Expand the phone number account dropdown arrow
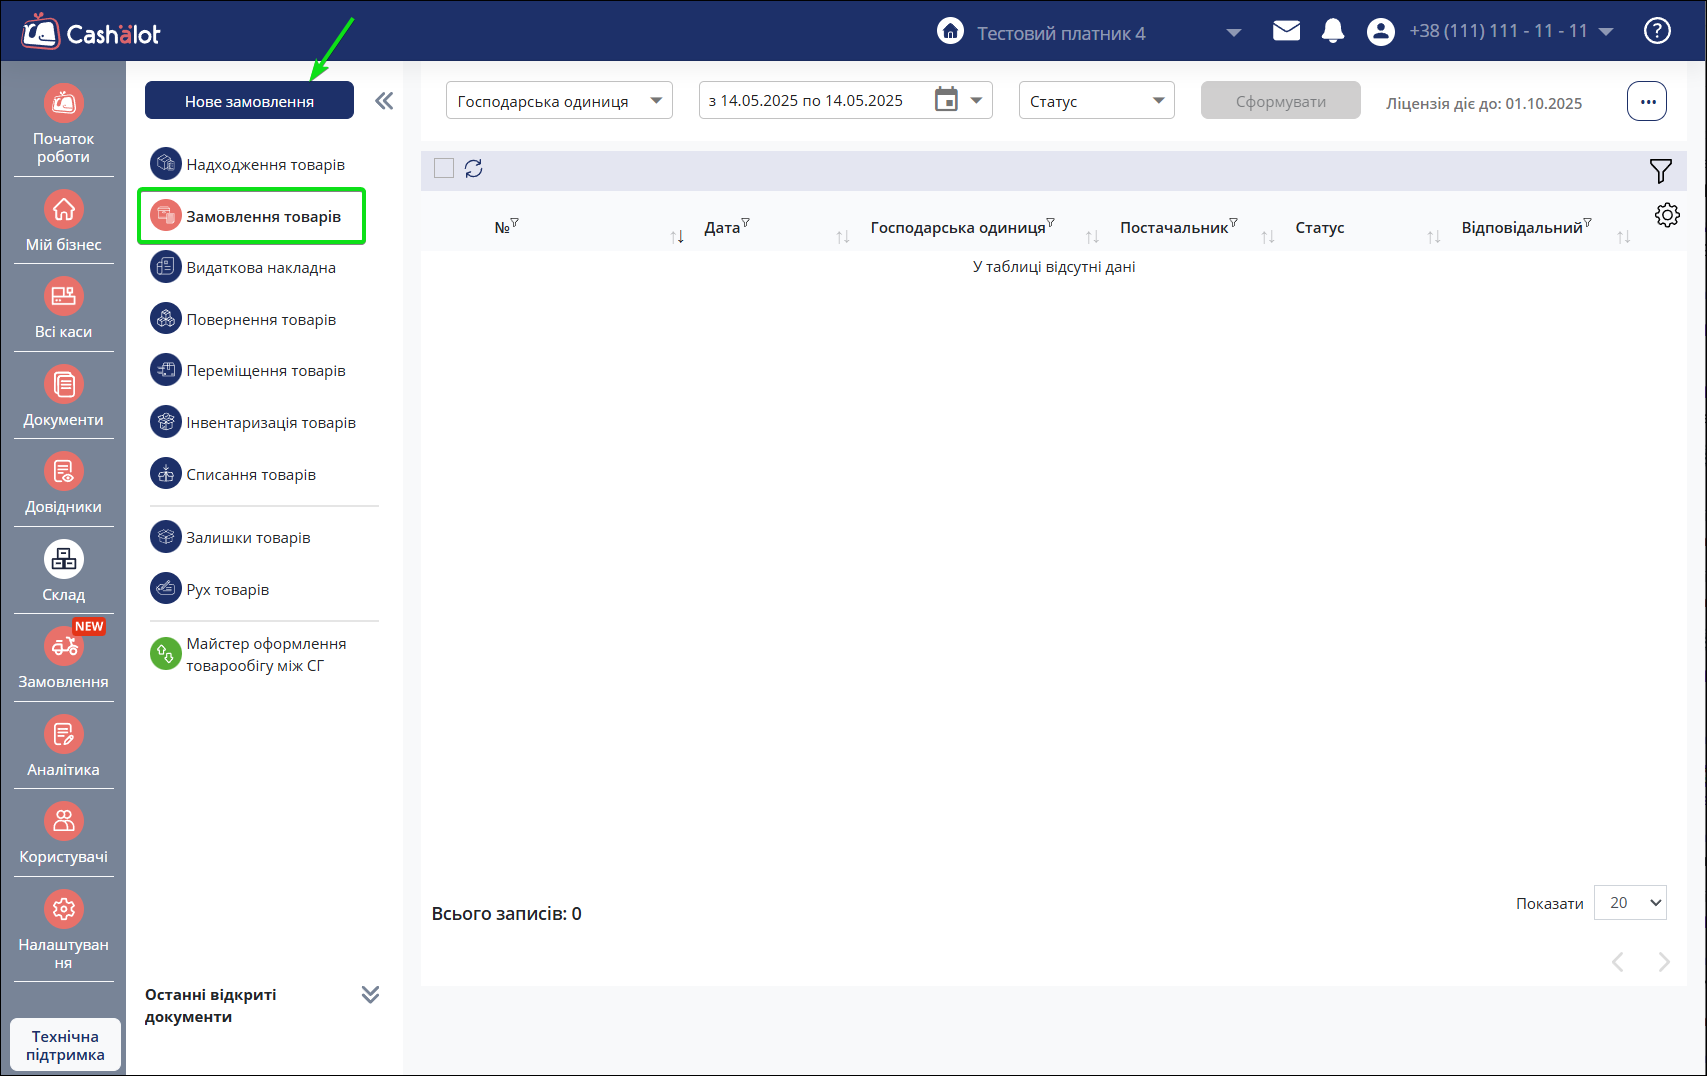Screen dimensions: 1707x1076 tap(1606, 32)
